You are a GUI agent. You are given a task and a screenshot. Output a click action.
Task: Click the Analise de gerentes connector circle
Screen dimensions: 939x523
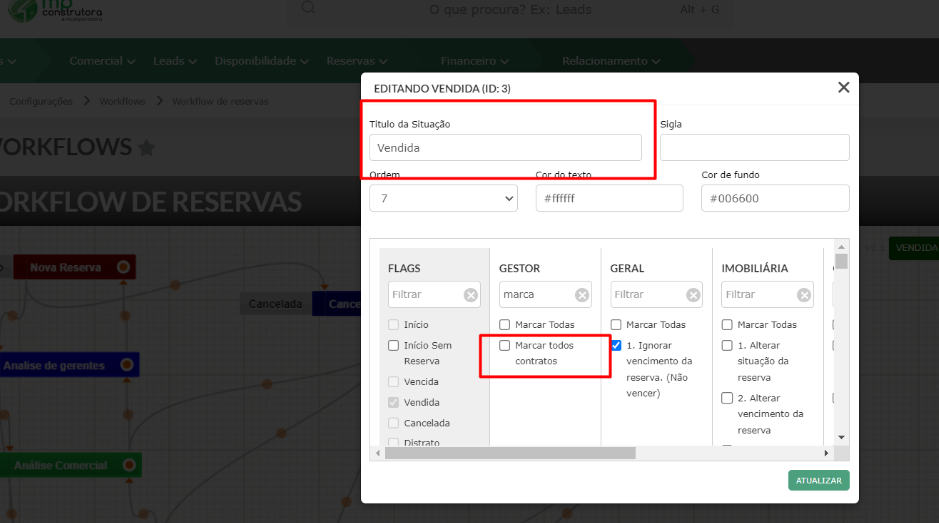click(127, 365)
